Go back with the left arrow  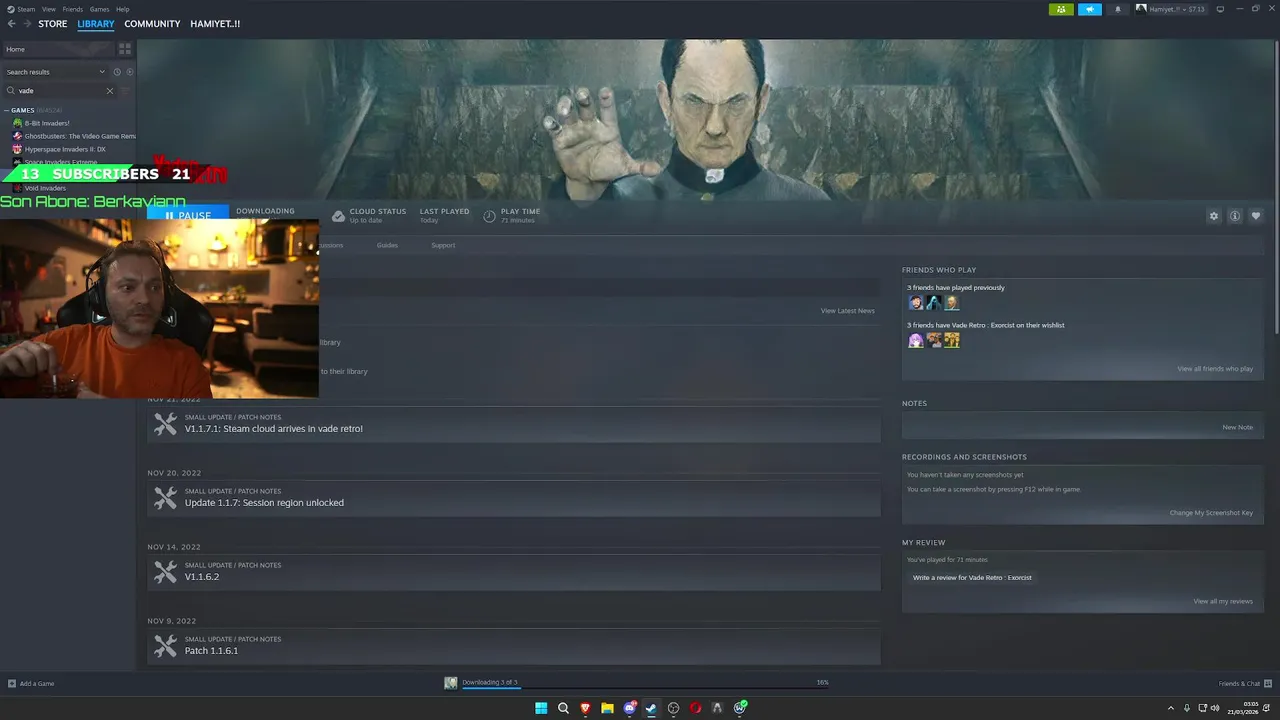click(11, 23)
